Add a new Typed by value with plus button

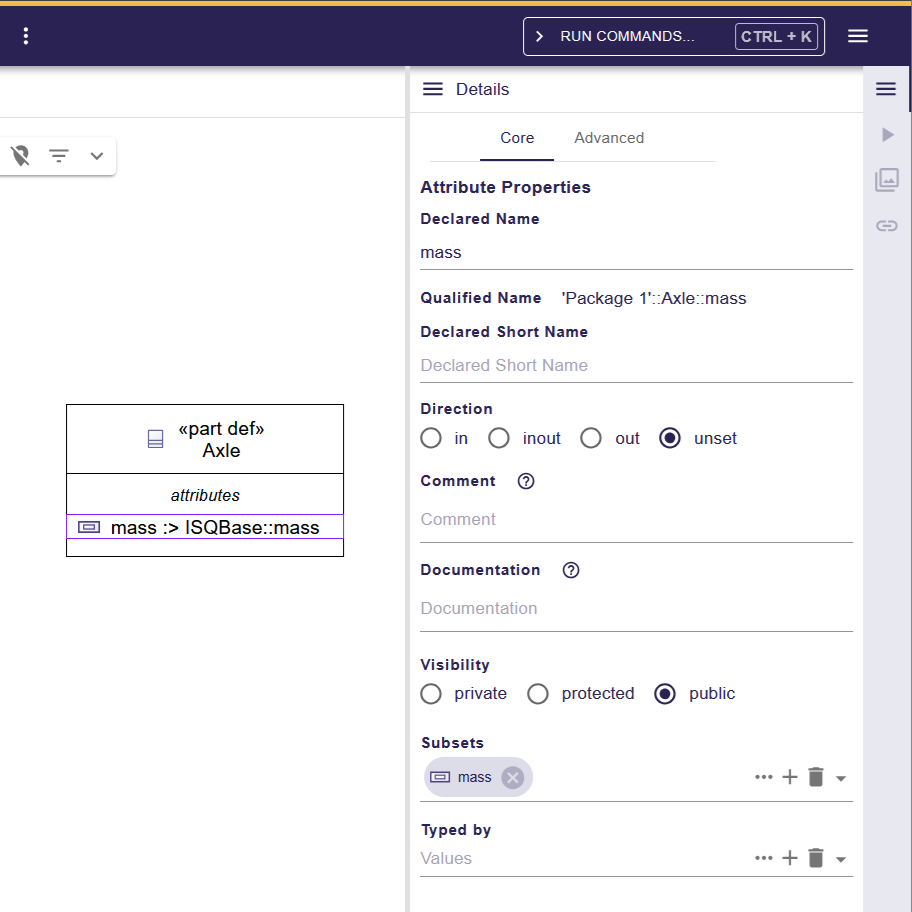(x=790, y=858)
